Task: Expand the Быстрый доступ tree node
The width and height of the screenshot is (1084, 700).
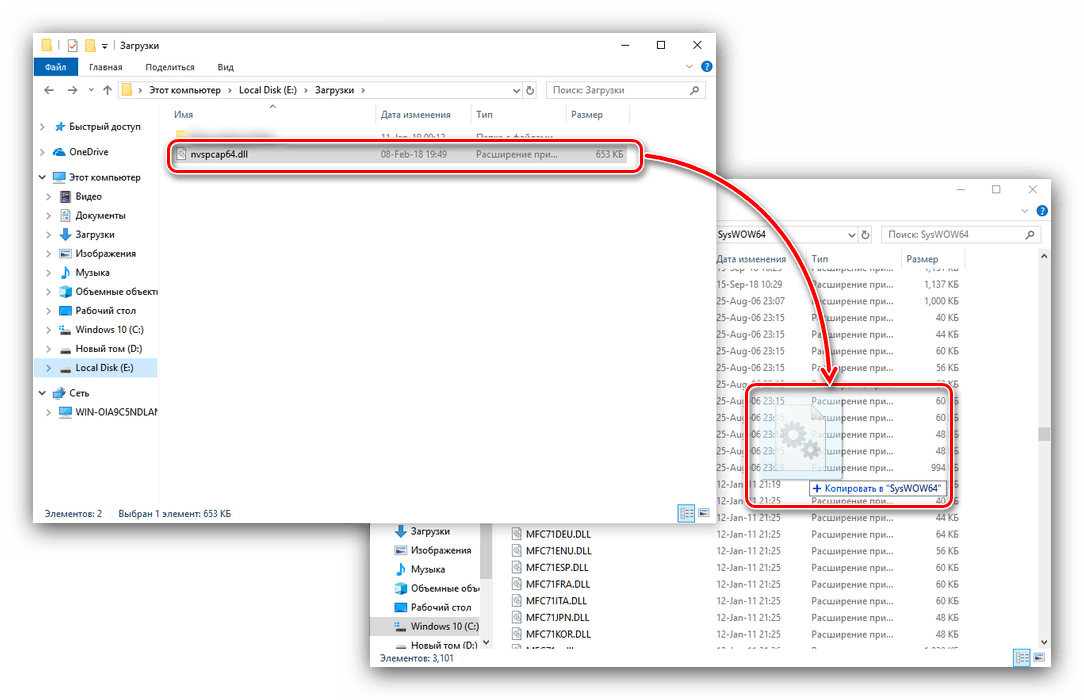Action: (x=42, y=127)
